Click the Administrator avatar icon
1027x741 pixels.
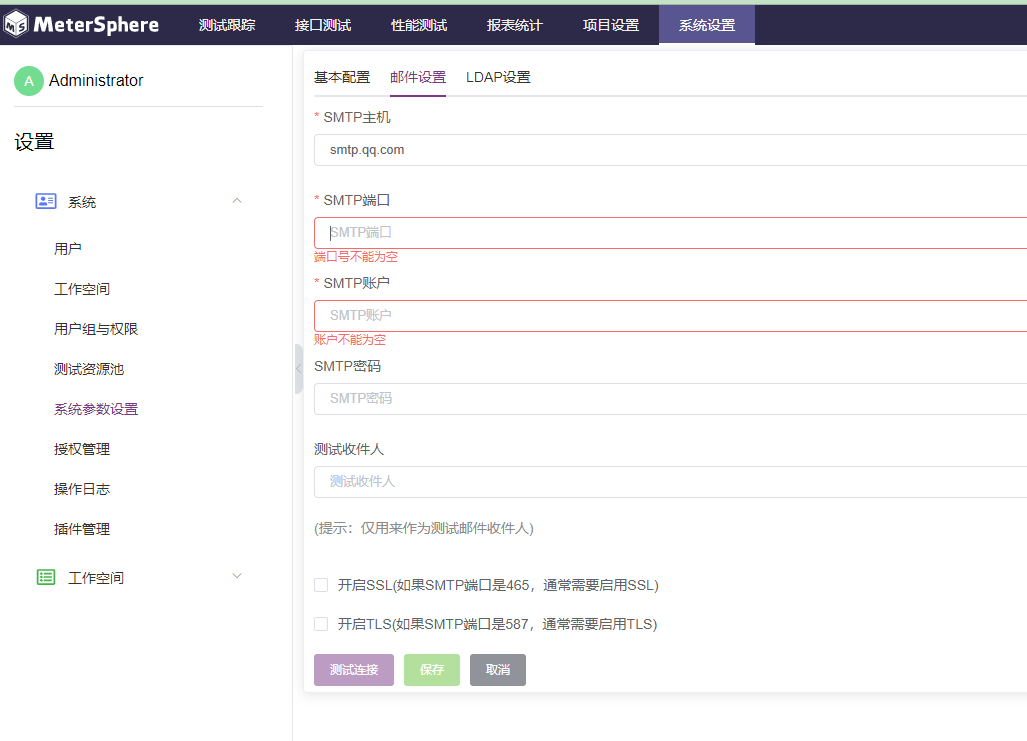(27, 80)
